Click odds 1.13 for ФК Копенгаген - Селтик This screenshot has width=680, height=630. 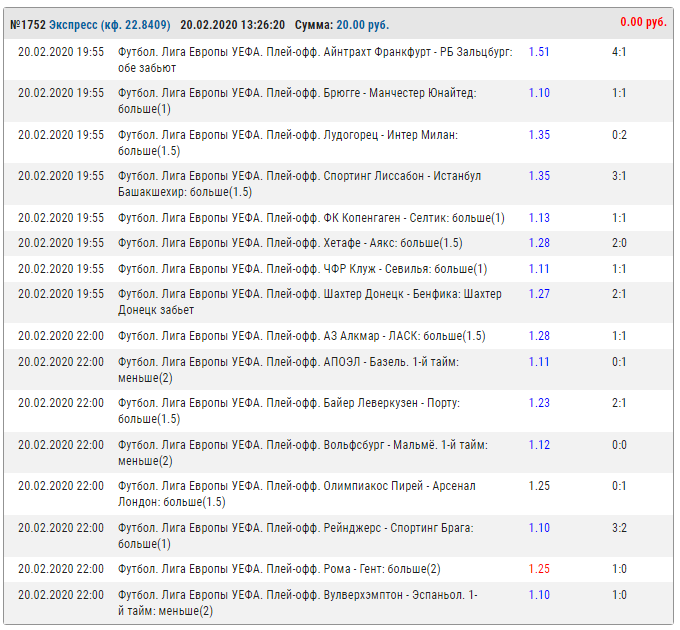(539, 218)
